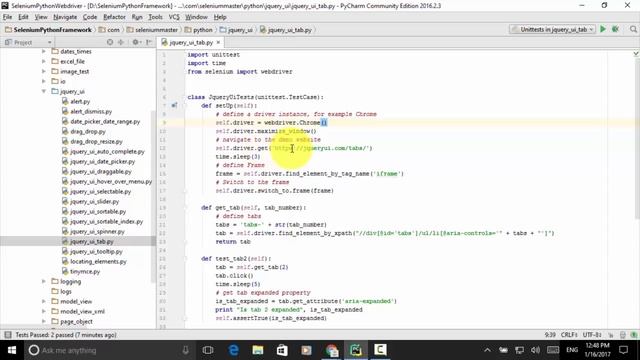This screenshot has width=640, height=360.
Task: Open File Explorer from taskbar
Action: [258, 350]
